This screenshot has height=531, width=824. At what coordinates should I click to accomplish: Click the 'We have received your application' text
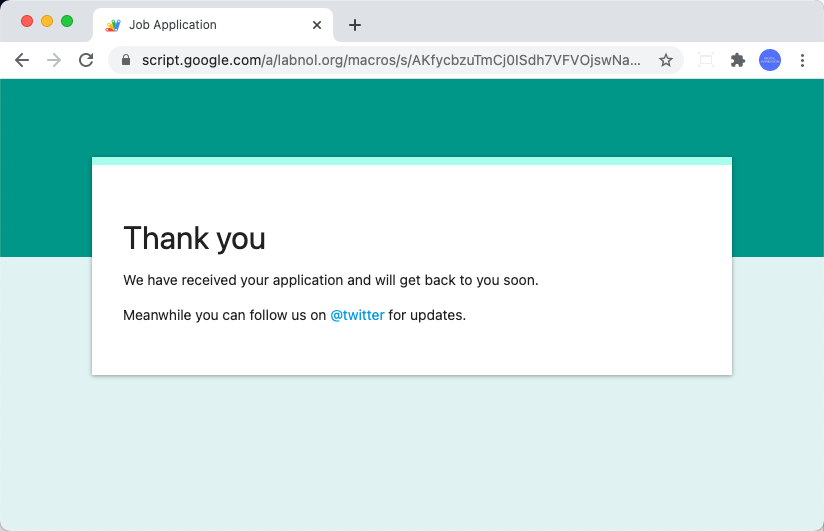click(330, 280)
